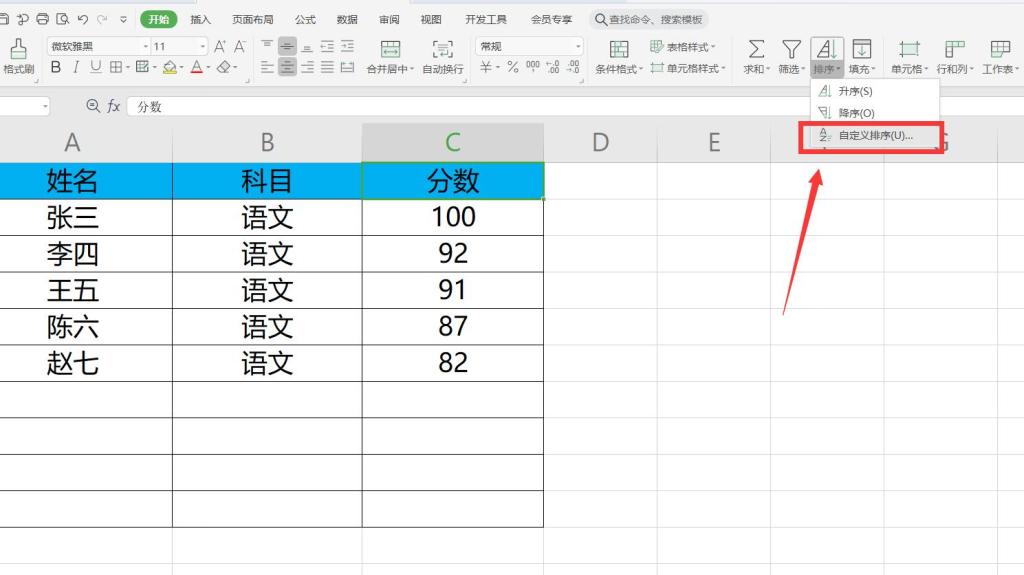
Task: Decrease font size with the A- icon
Action: 240,46
